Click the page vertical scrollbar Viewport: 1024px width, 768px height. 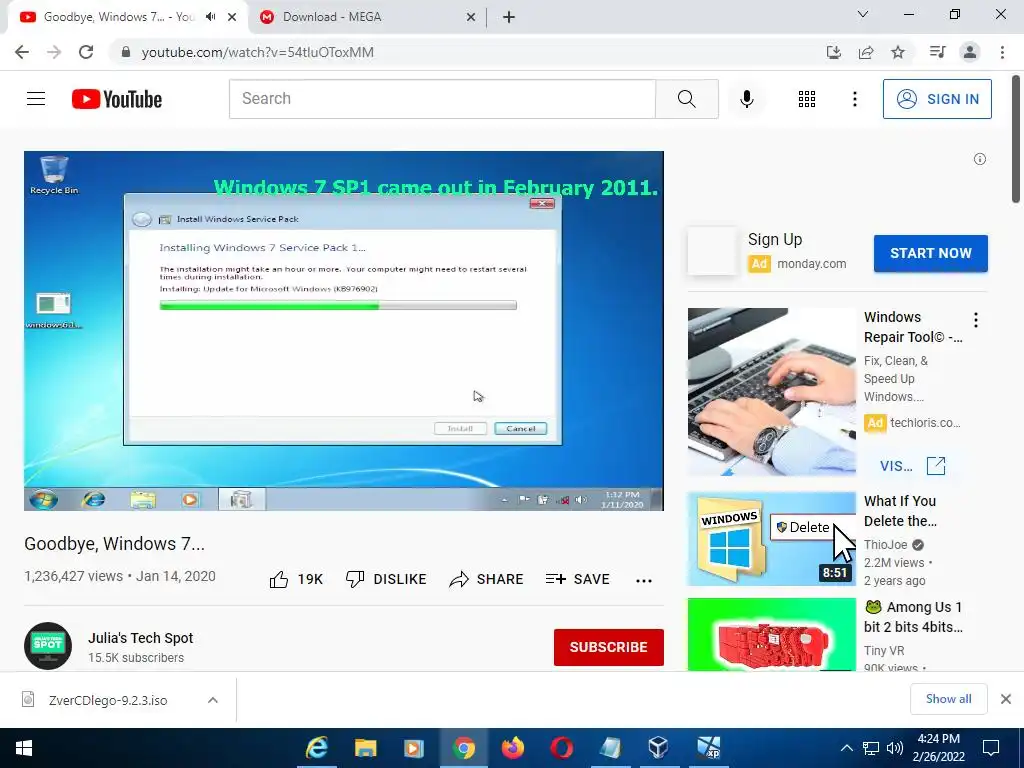(1016, 139)
